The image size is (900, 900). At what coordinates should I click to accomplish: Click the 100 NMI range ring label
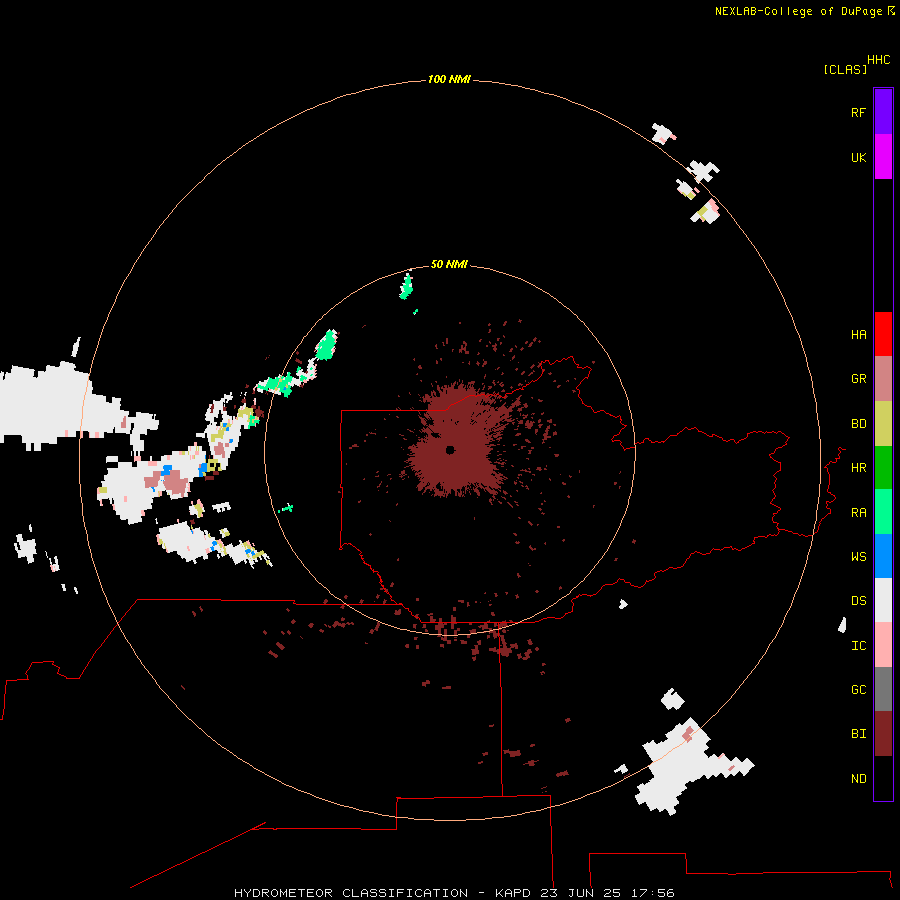click(x=449, y=79)
